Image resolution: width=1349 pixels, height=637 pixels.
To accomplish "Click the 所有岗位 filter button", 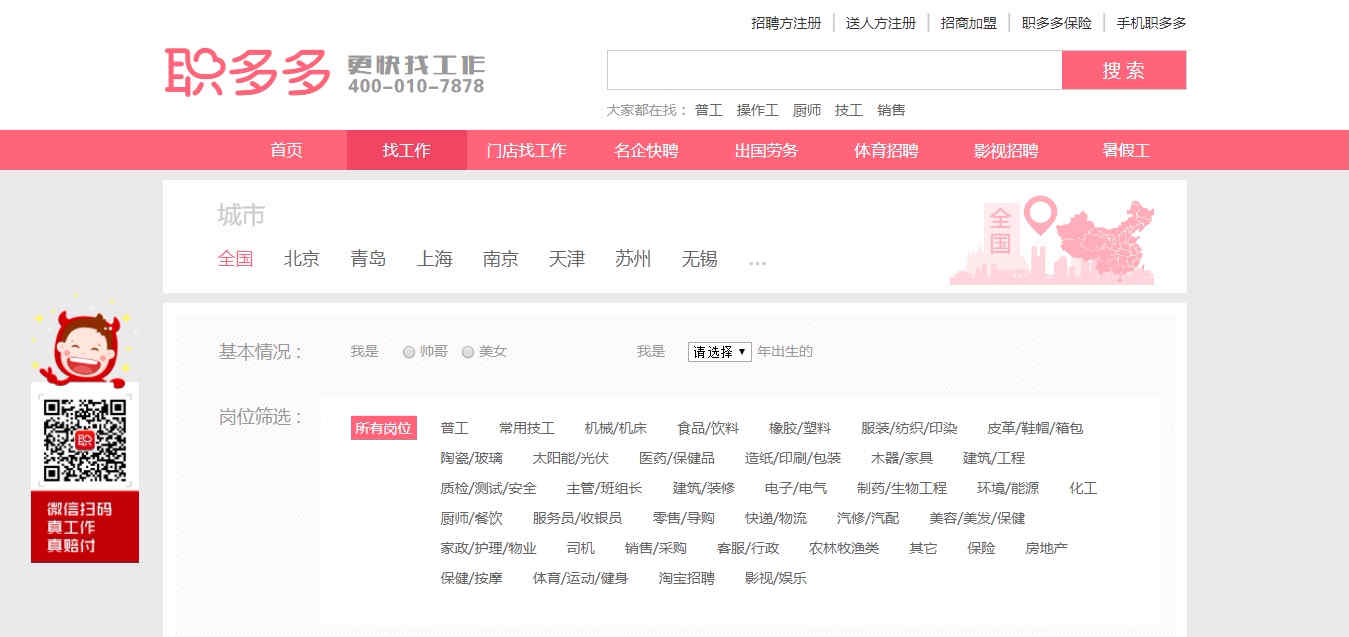I will 384,428.
